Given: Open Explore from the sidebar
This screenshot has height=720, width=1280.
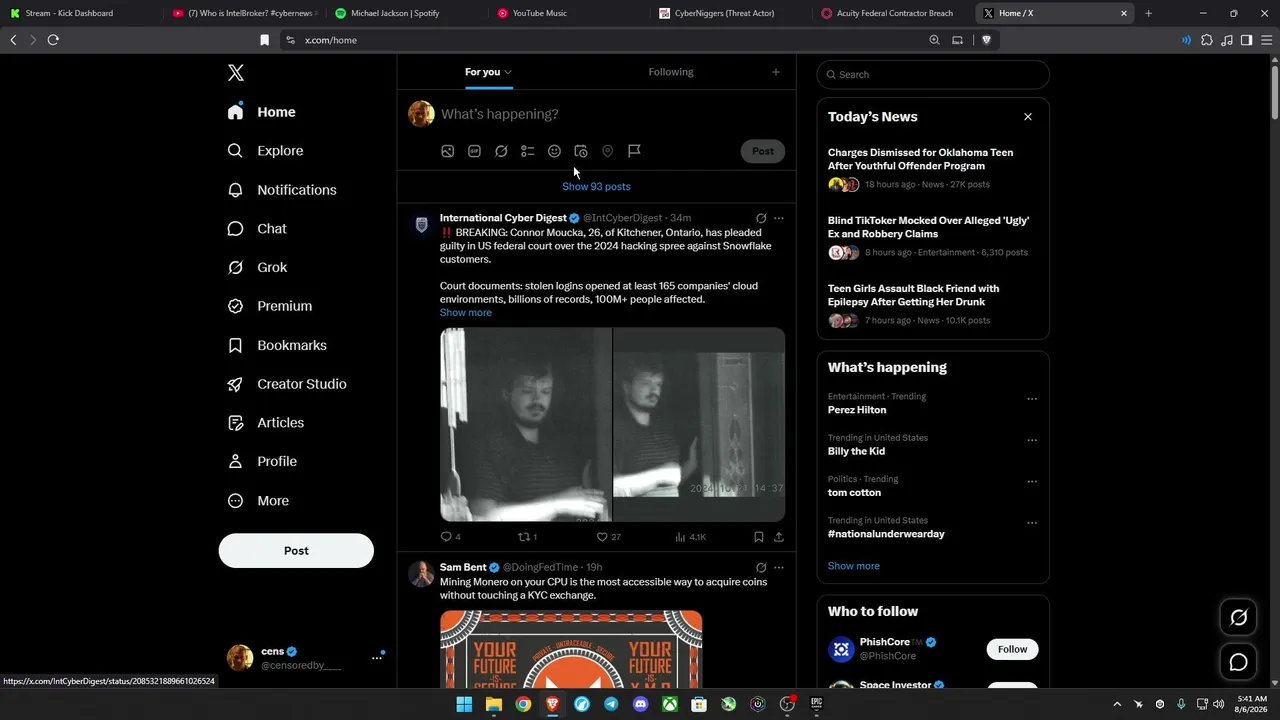Looking at the screenshot, I should pyautogui.click(x=266, y=151).
